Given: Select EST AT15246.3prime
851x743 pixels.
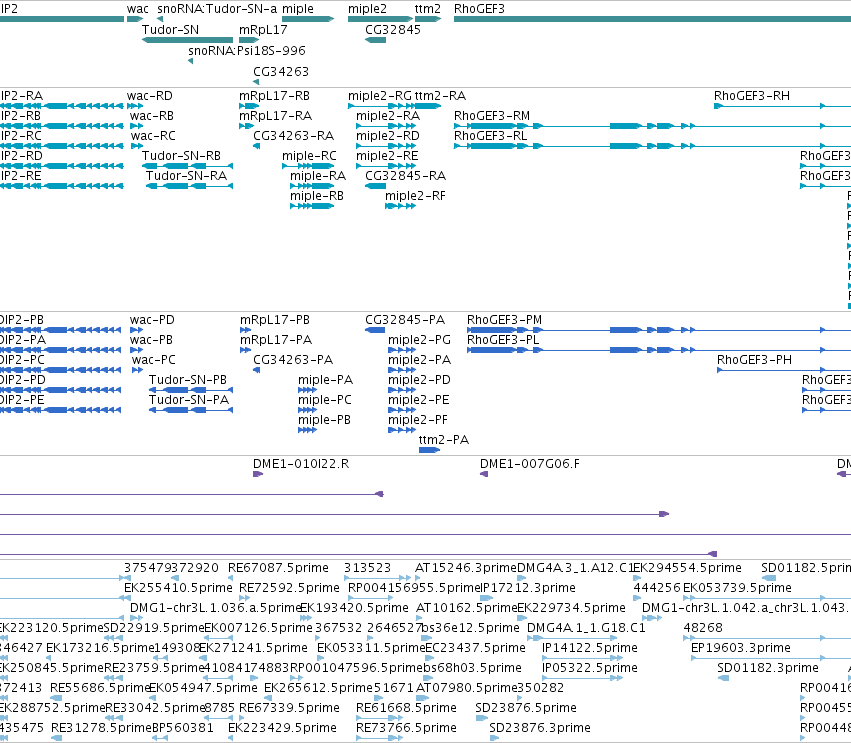Looking at the screenshot, I should (x=466, y=568).
